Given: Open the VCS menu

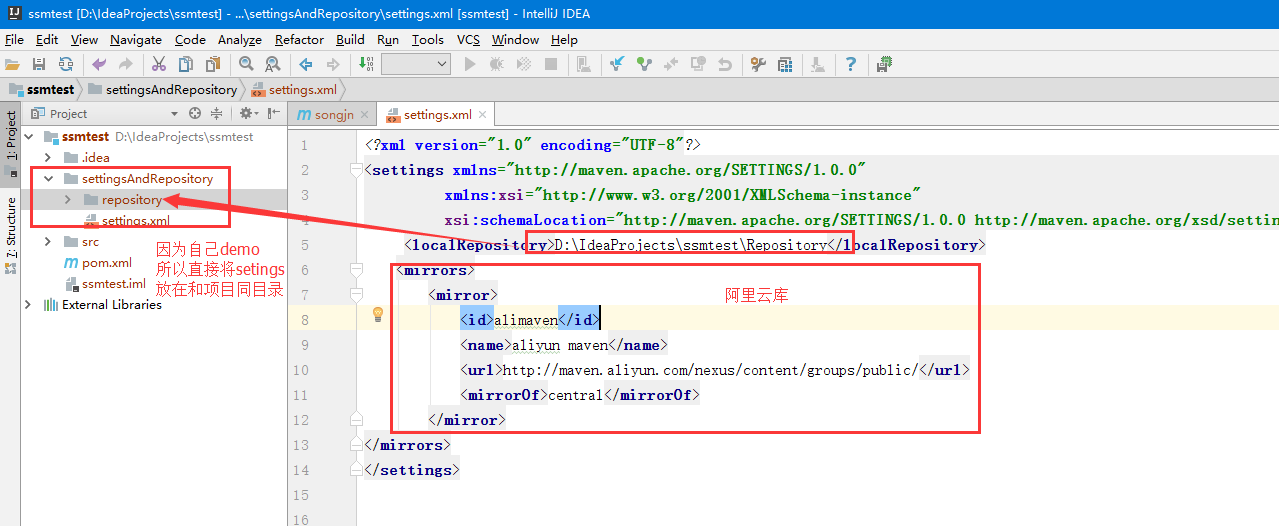Looking at the screenshot, I should click(469, 40).
